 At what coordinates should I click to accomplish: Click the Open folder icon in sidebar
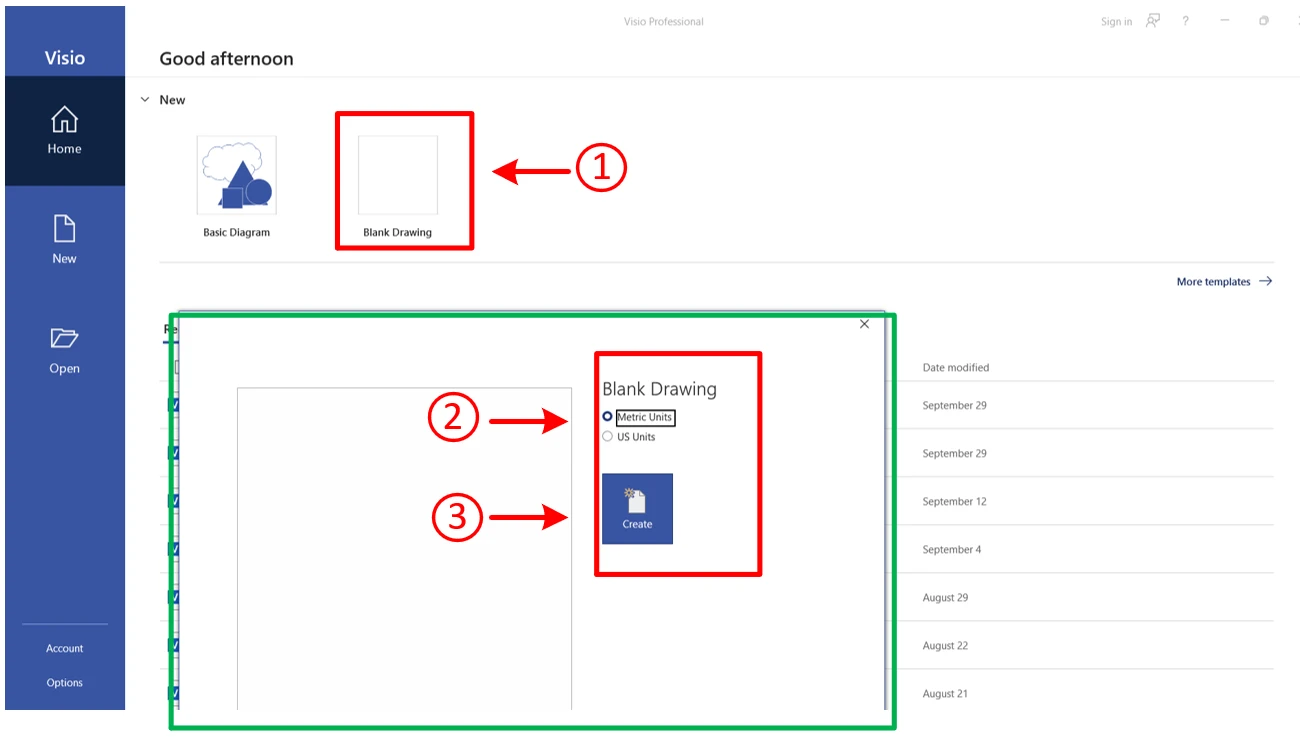tap(64, 339)
